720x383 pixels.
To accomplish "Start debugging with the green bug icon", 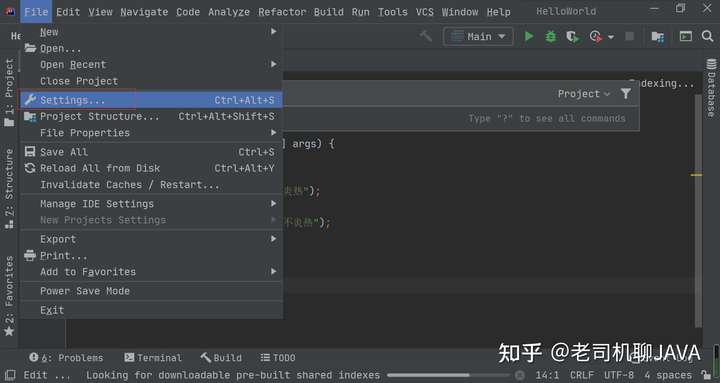I will (551, 36).
